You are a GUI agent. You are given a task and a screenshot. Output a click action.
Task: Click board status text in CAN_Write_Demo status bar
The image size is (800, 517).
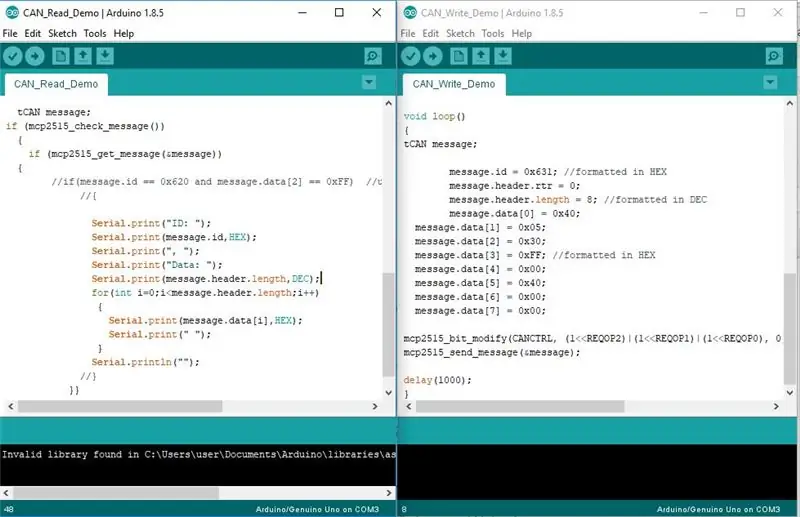(x=718, y=509)
